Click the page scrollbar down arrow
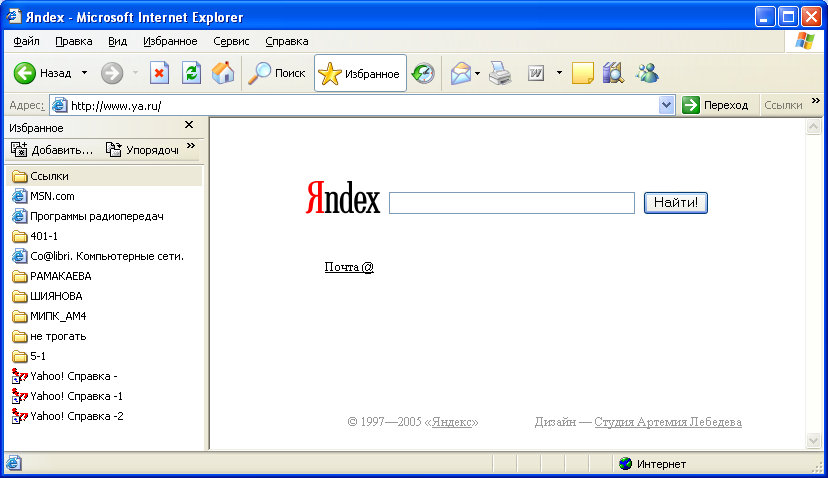This screenshot has width=828, height=478. click(x=813, y=440)
